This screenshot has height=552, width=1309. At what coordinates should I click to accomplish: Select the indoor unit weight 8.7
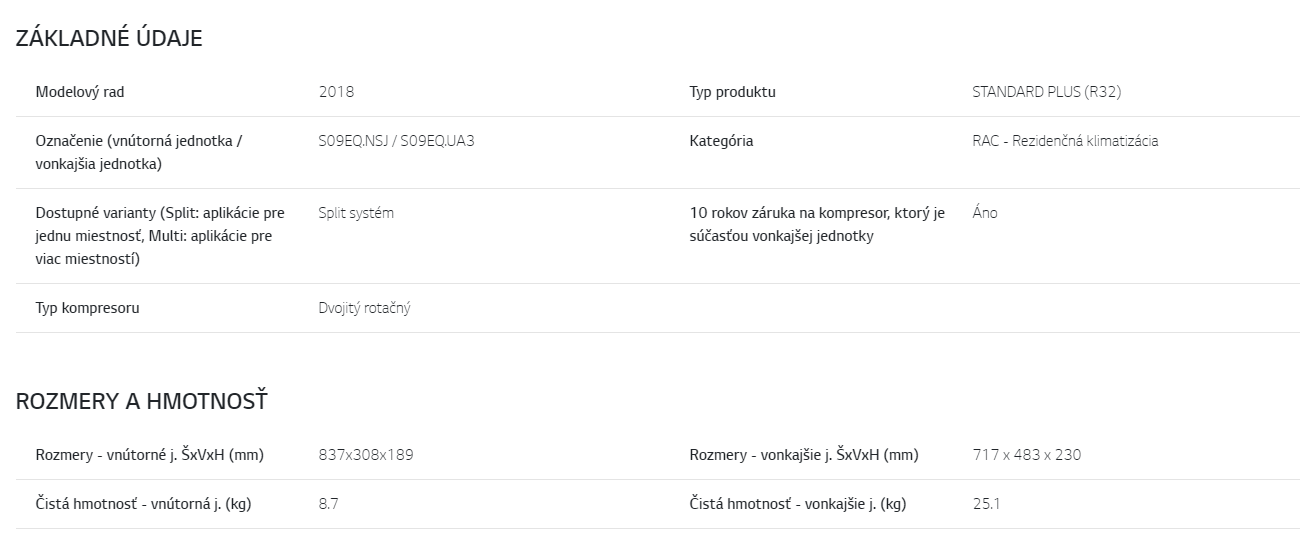click(x=328, y=504)
